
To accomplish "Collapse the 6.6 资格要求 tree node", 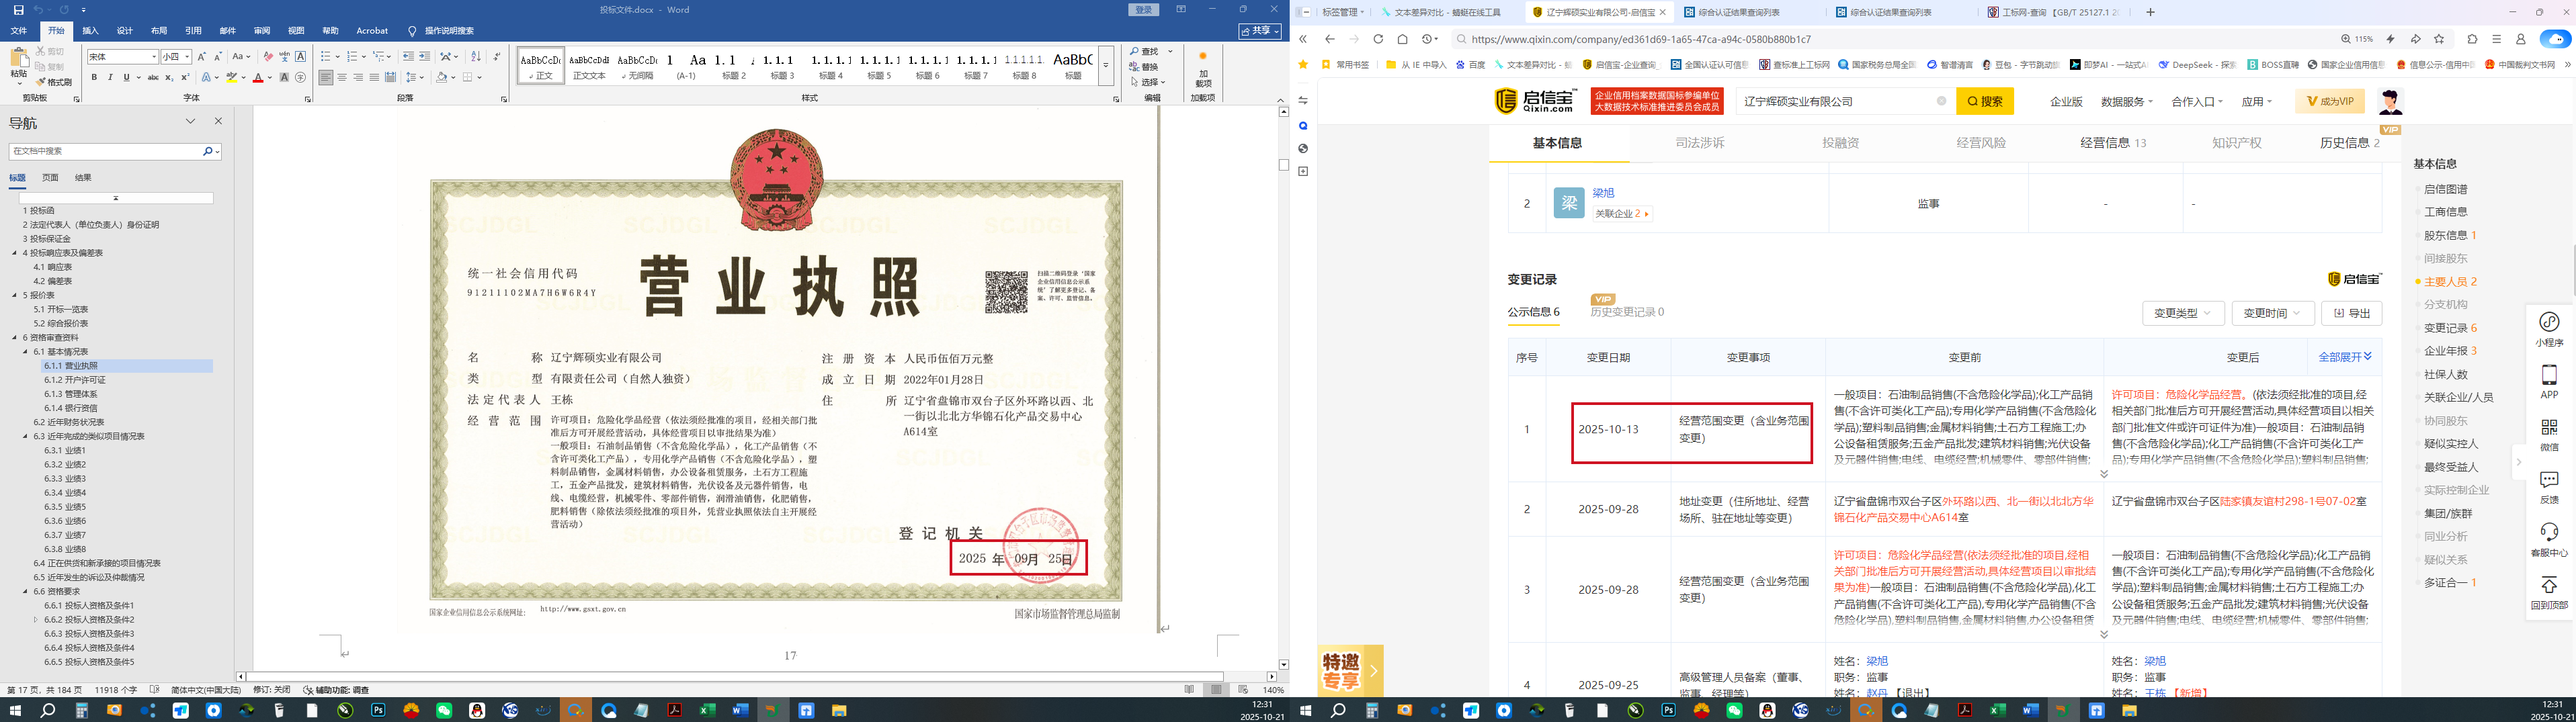I will [x=26, y=591].
